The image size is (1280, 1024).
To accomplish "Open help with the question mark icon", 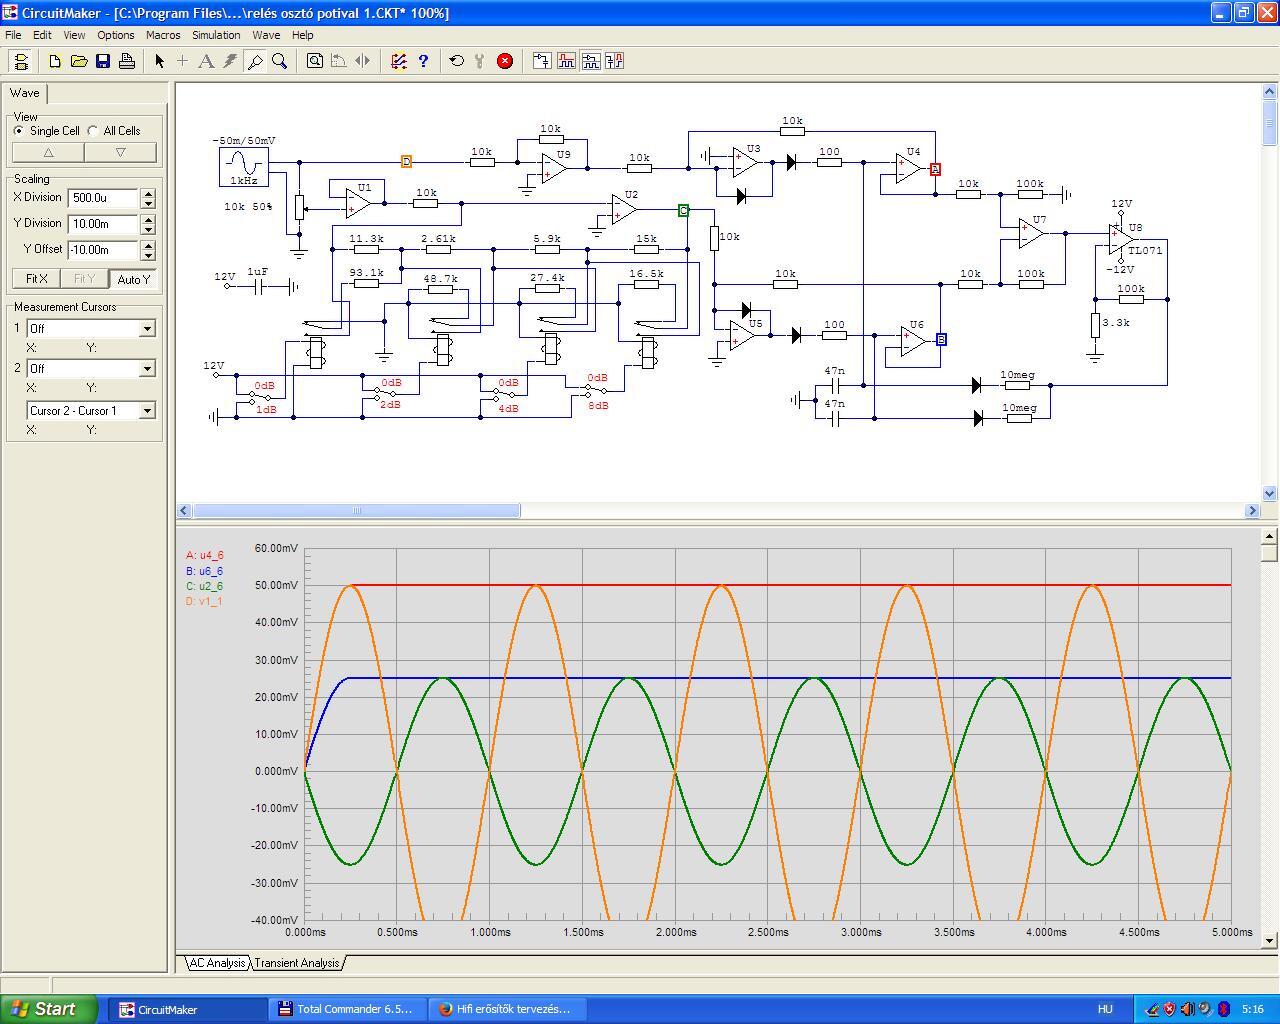I will 423,61.
